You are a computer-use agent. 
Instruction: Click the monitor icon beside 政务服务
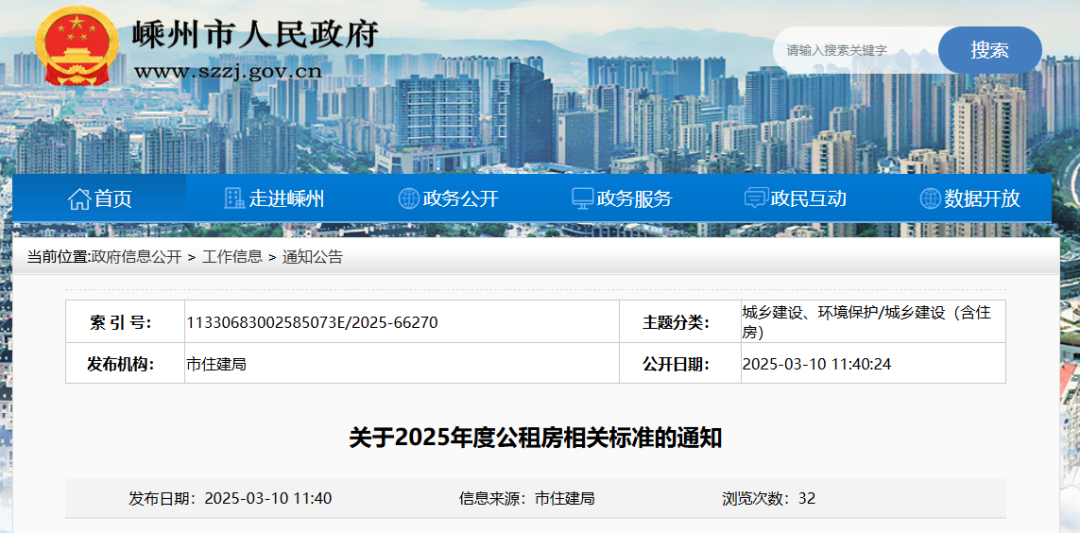pos(582,198)
